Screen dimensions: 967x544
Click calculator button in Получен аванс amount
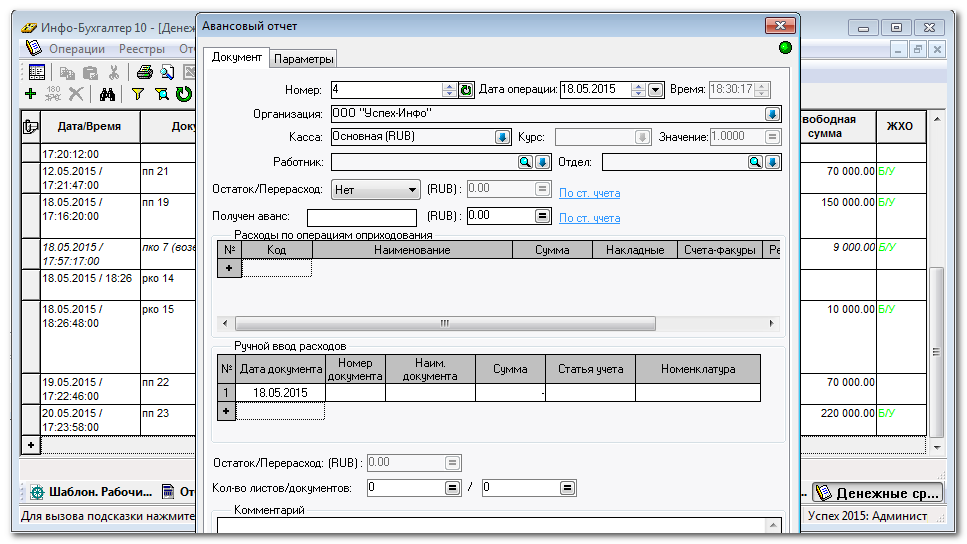[x=543, y=216]
